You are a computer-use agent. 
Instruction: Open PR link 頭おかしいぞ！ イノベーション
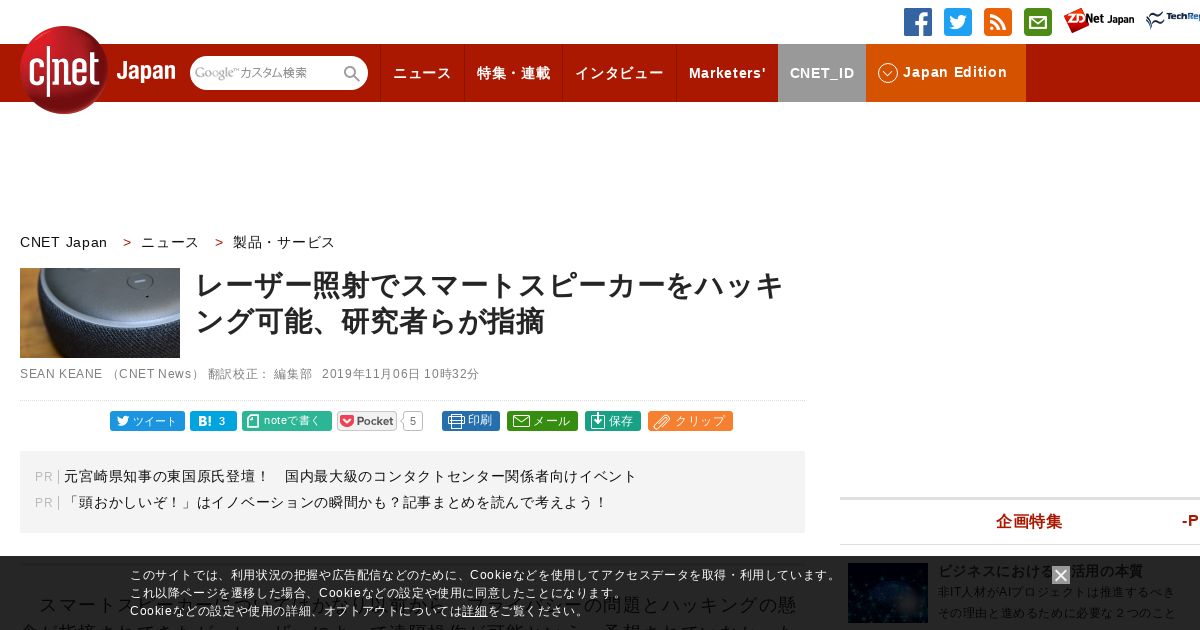[336, 502]
